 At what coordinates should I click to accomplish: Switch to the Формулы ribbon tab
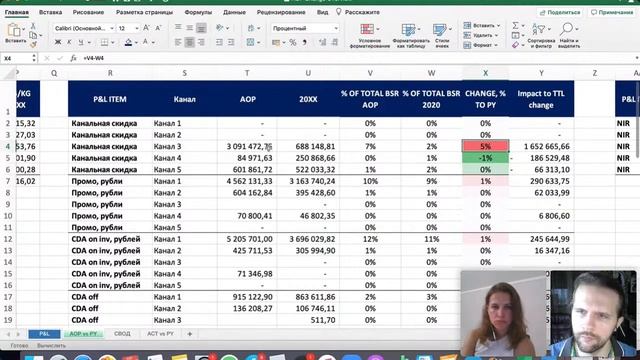[198, 12]
